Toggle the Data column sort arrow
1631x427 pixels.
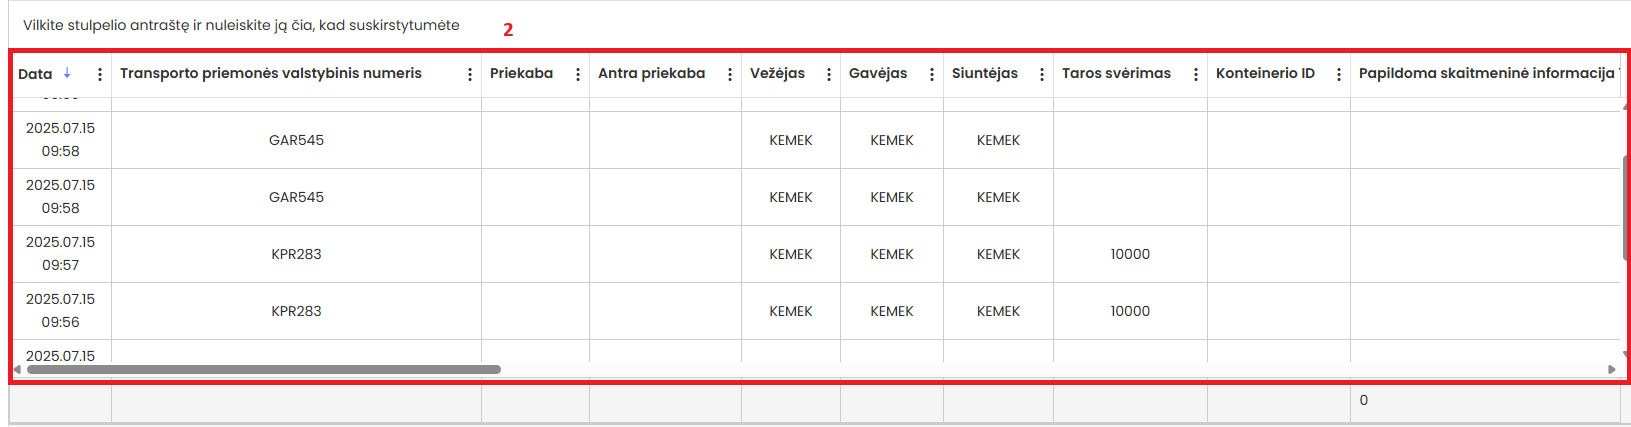coord(67,73)
